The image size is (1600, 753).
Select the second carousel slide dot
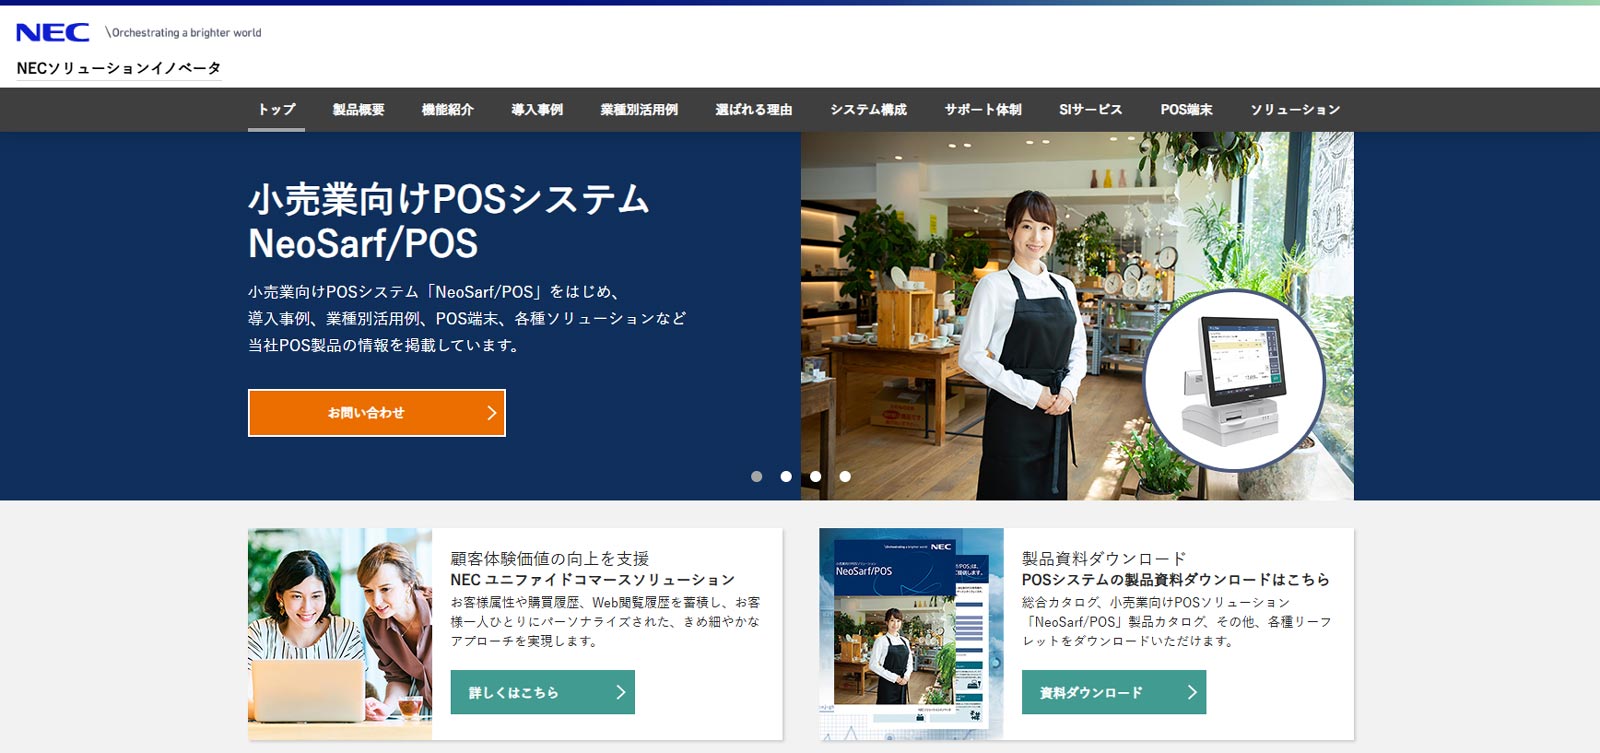[x=786, y=477]
